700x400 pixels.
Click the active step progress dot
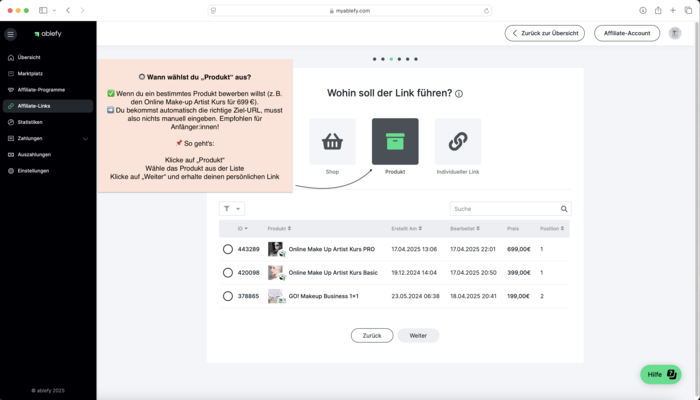tap(391, 59)
